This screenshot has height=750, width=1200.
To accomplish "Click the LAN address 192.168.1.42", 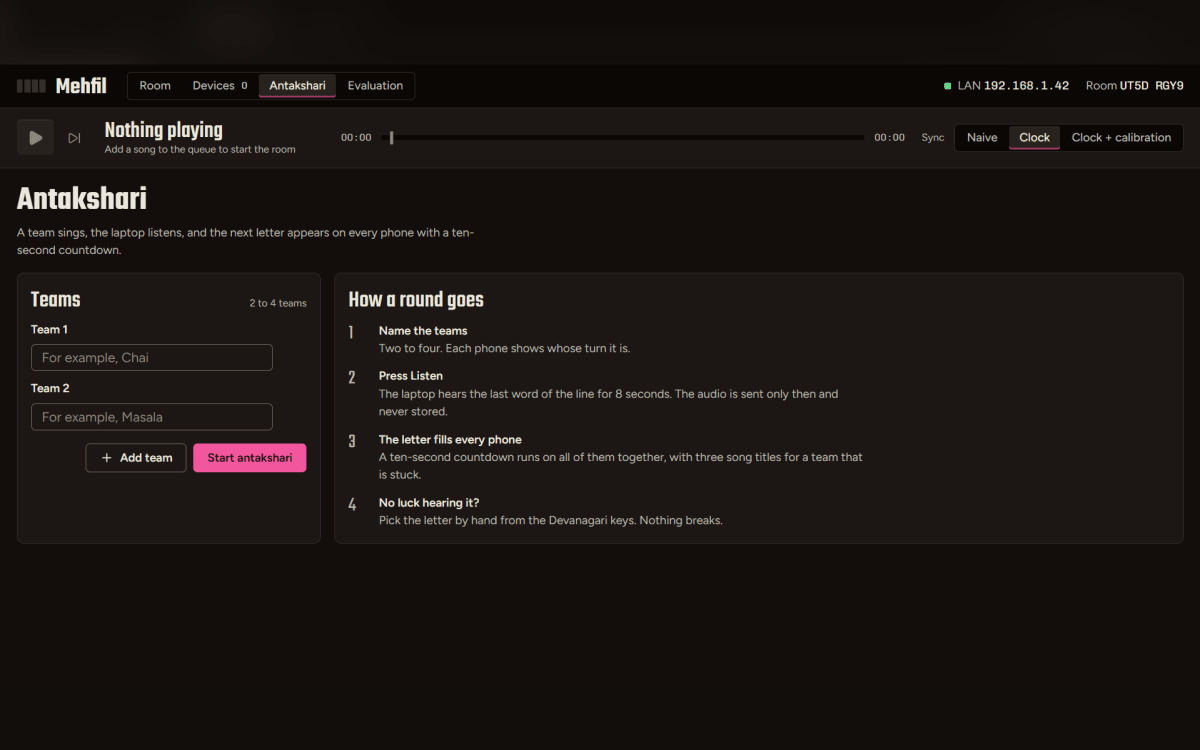I will click(1026, 86).
